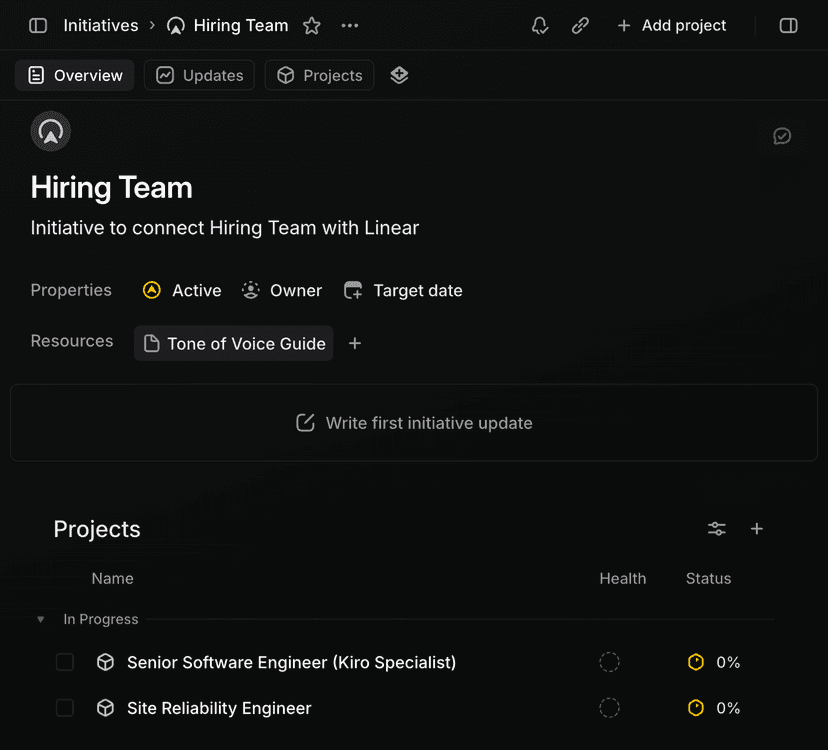This screenshot has height=750, width=828.
Task: Open projects display options sliders icon
Action: [717, 529]
